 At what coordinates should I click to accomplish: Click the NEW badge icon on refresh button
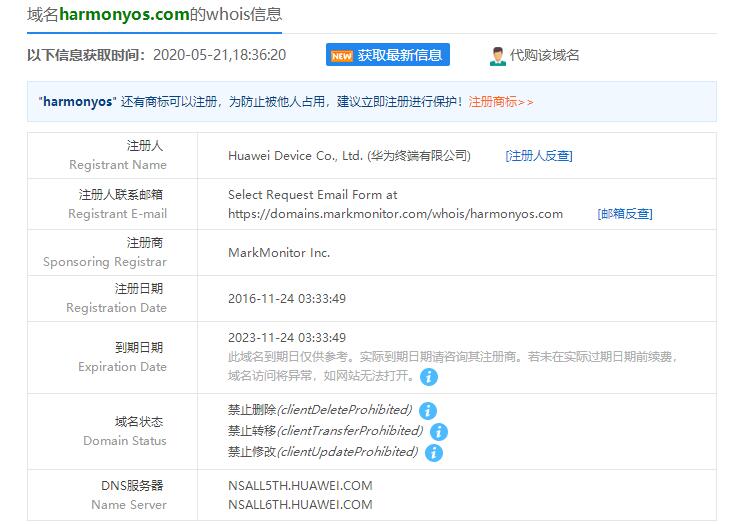342,56
